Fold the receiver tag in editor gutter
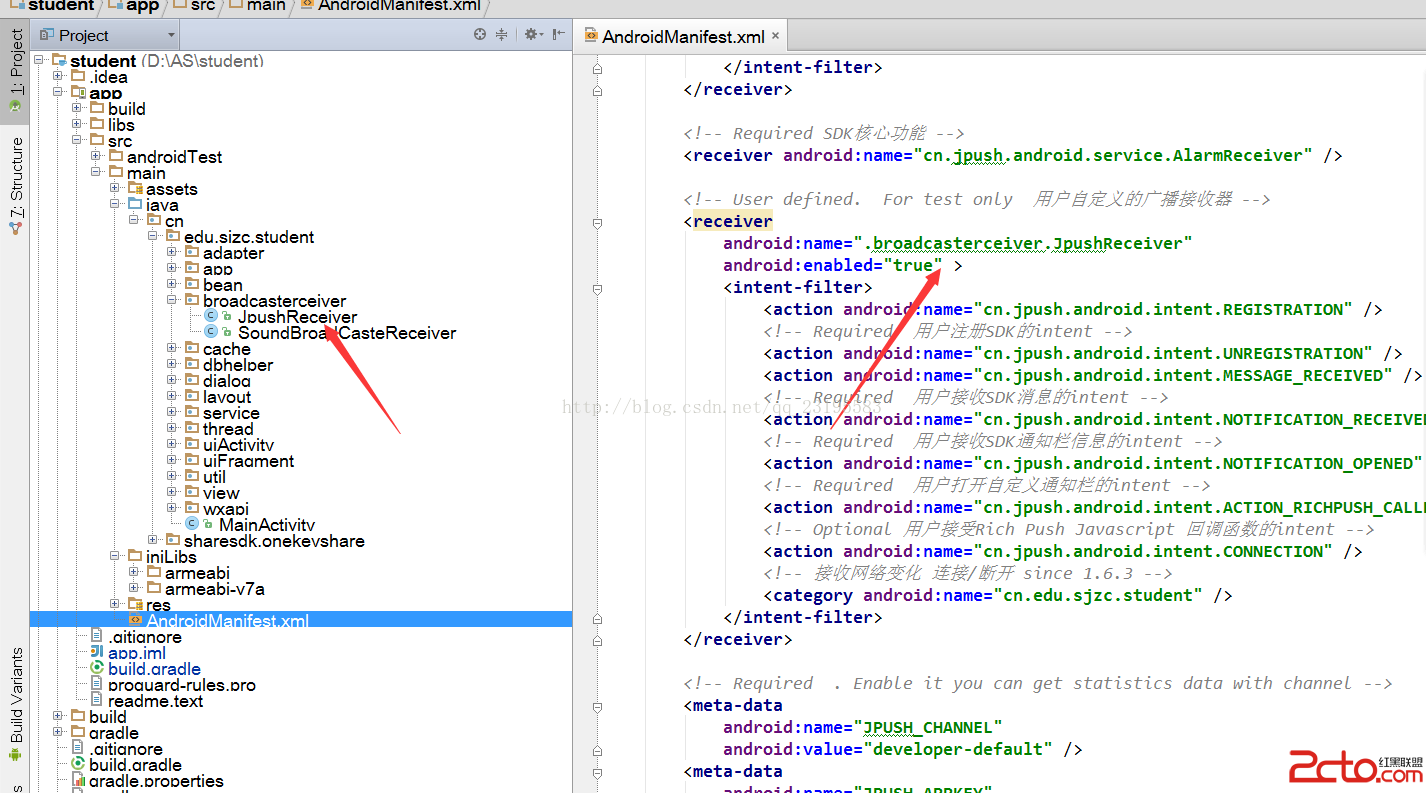The width and height of the screenshot is (1426, 793). (597, 222)
